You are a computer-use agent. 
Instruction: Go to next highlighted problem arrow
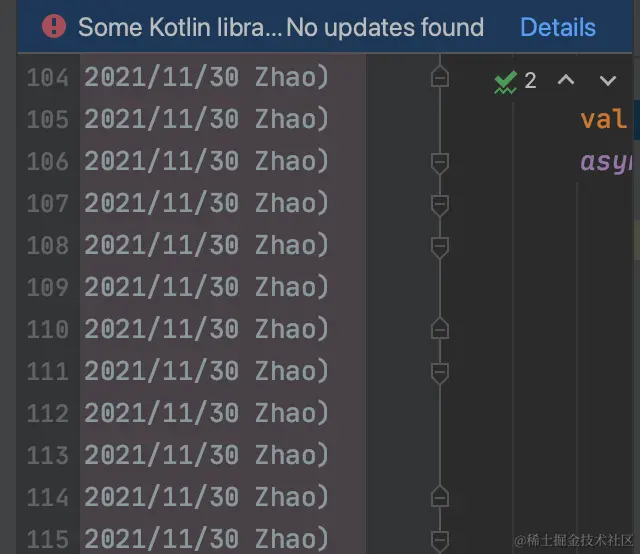coord(607,80)
